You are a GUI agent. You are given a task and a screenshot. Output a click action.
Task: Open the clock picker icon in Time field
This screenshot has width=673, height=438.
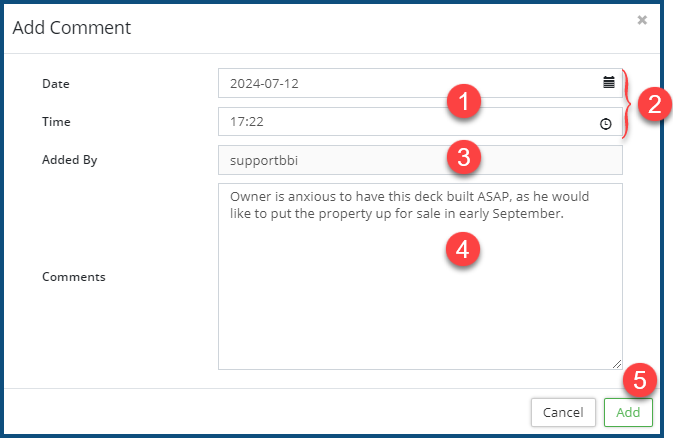tap(605, 123)
